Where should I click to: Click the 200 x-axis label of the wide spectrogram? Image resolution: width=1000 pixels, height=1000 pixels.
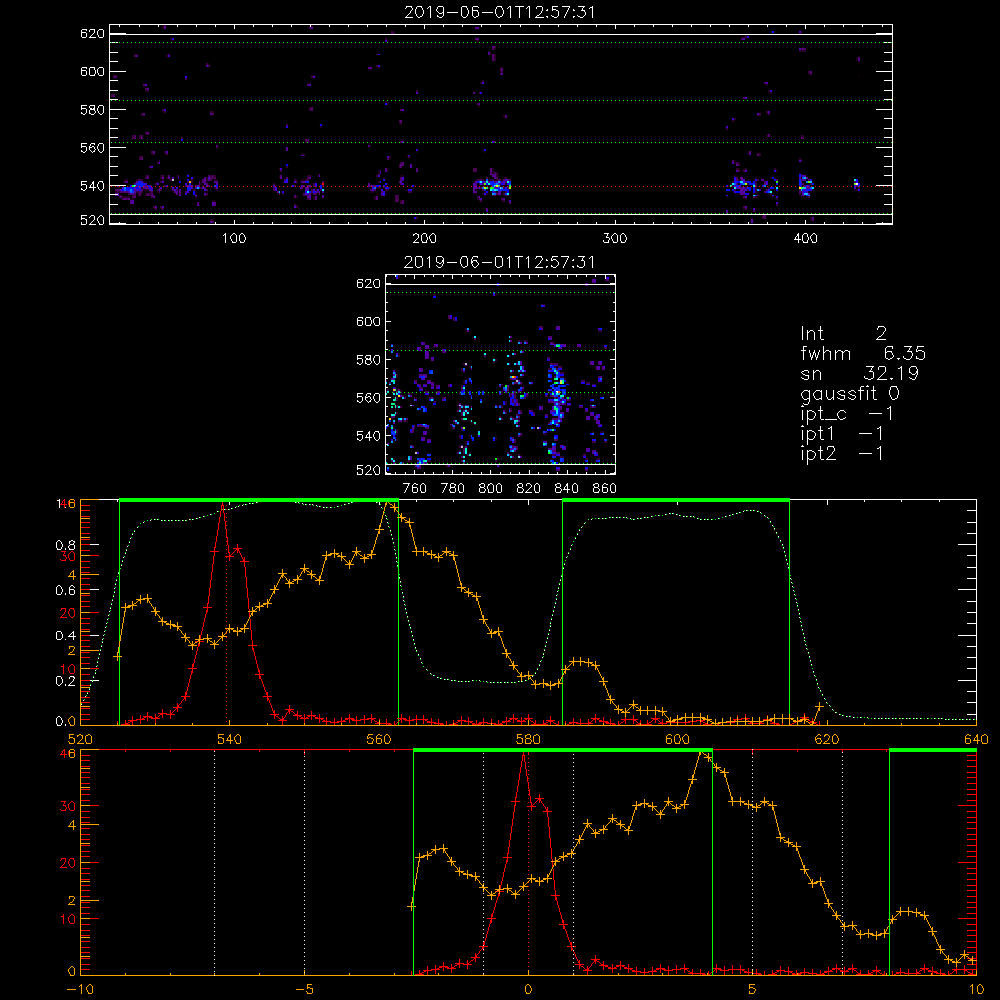[x=424, y=238]
